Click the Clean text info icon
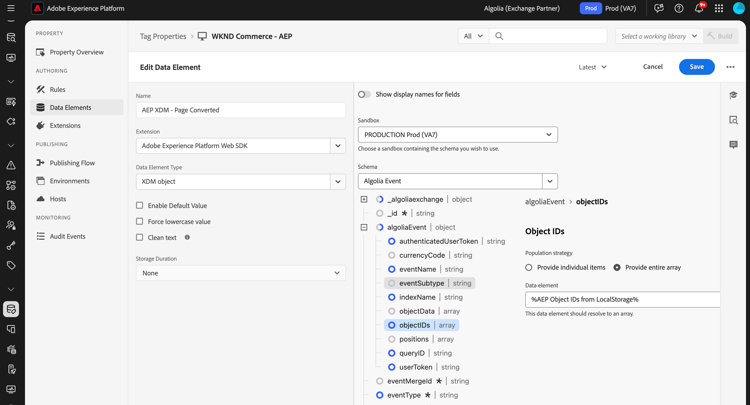Image resolution: width=750 pixels, height=405 pixels. (187, 238)
